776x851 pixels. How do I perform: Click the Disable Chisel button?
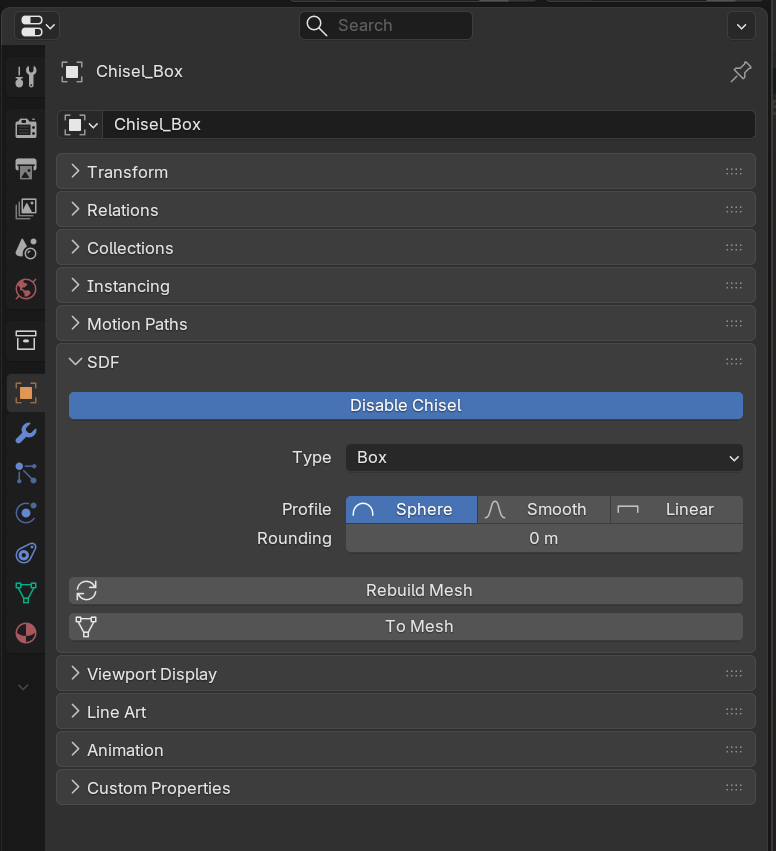coord(405,405)
